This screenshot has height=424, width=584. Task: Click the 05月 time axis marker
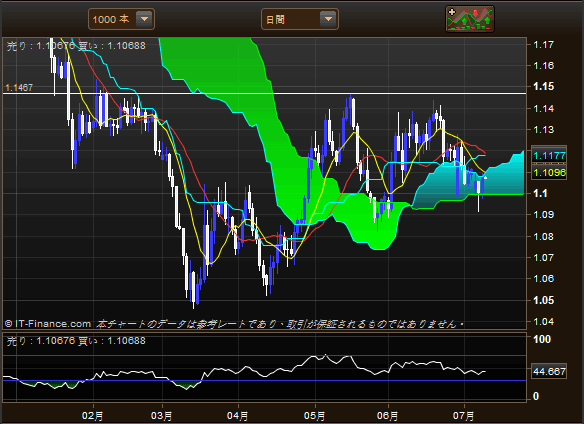pos(314,416)
